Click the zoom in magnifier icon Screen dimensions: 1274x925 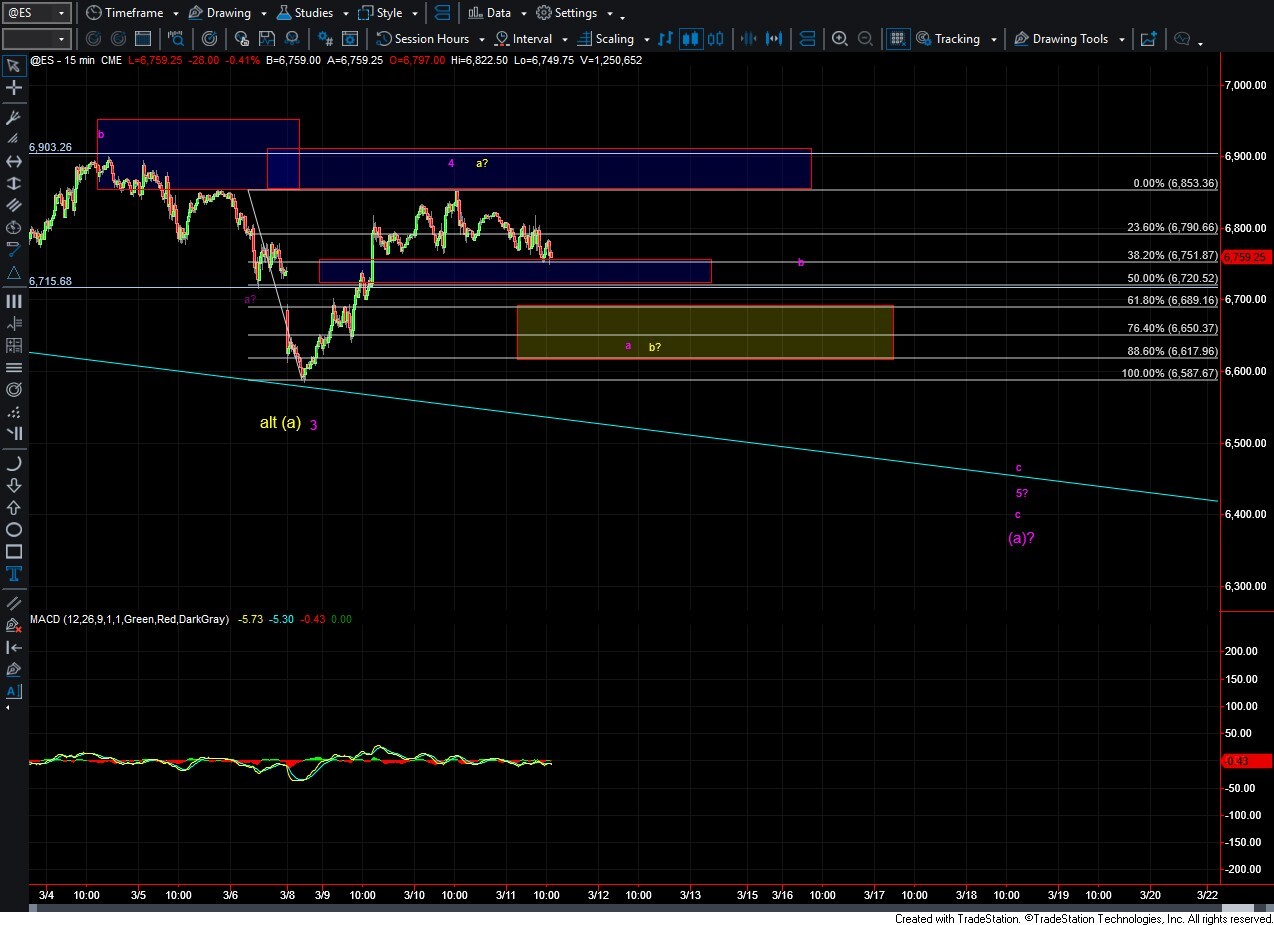click(x=840, y=39)
